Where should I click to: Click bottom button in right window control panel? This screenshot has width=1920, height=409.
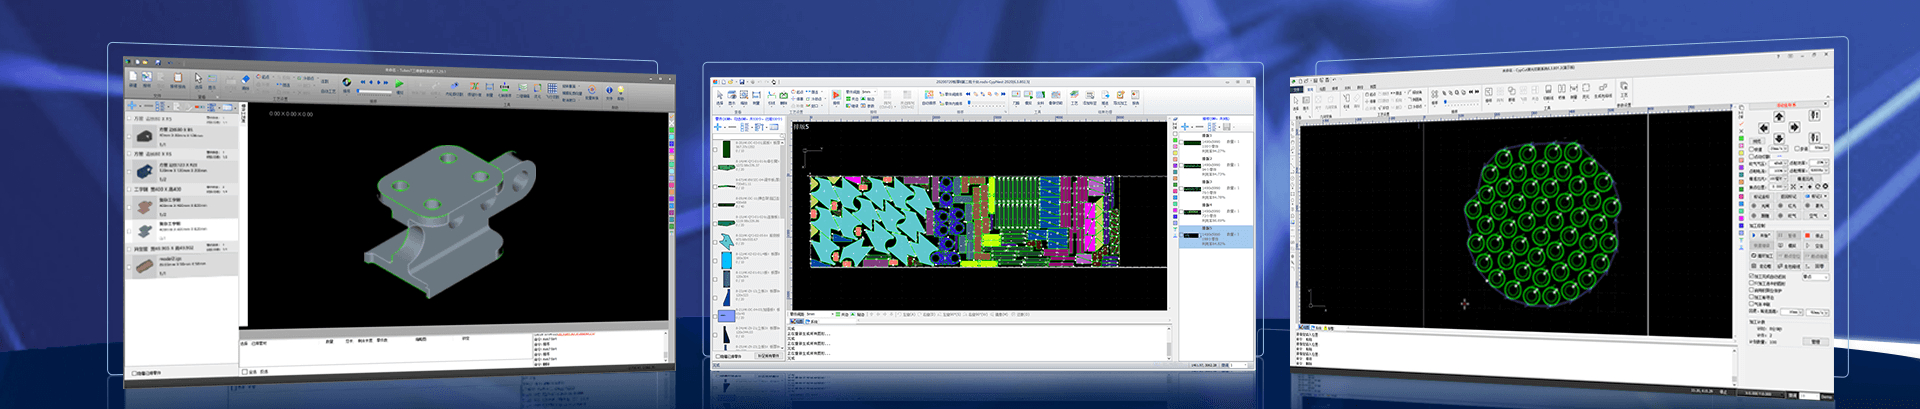click(1817, 341)
